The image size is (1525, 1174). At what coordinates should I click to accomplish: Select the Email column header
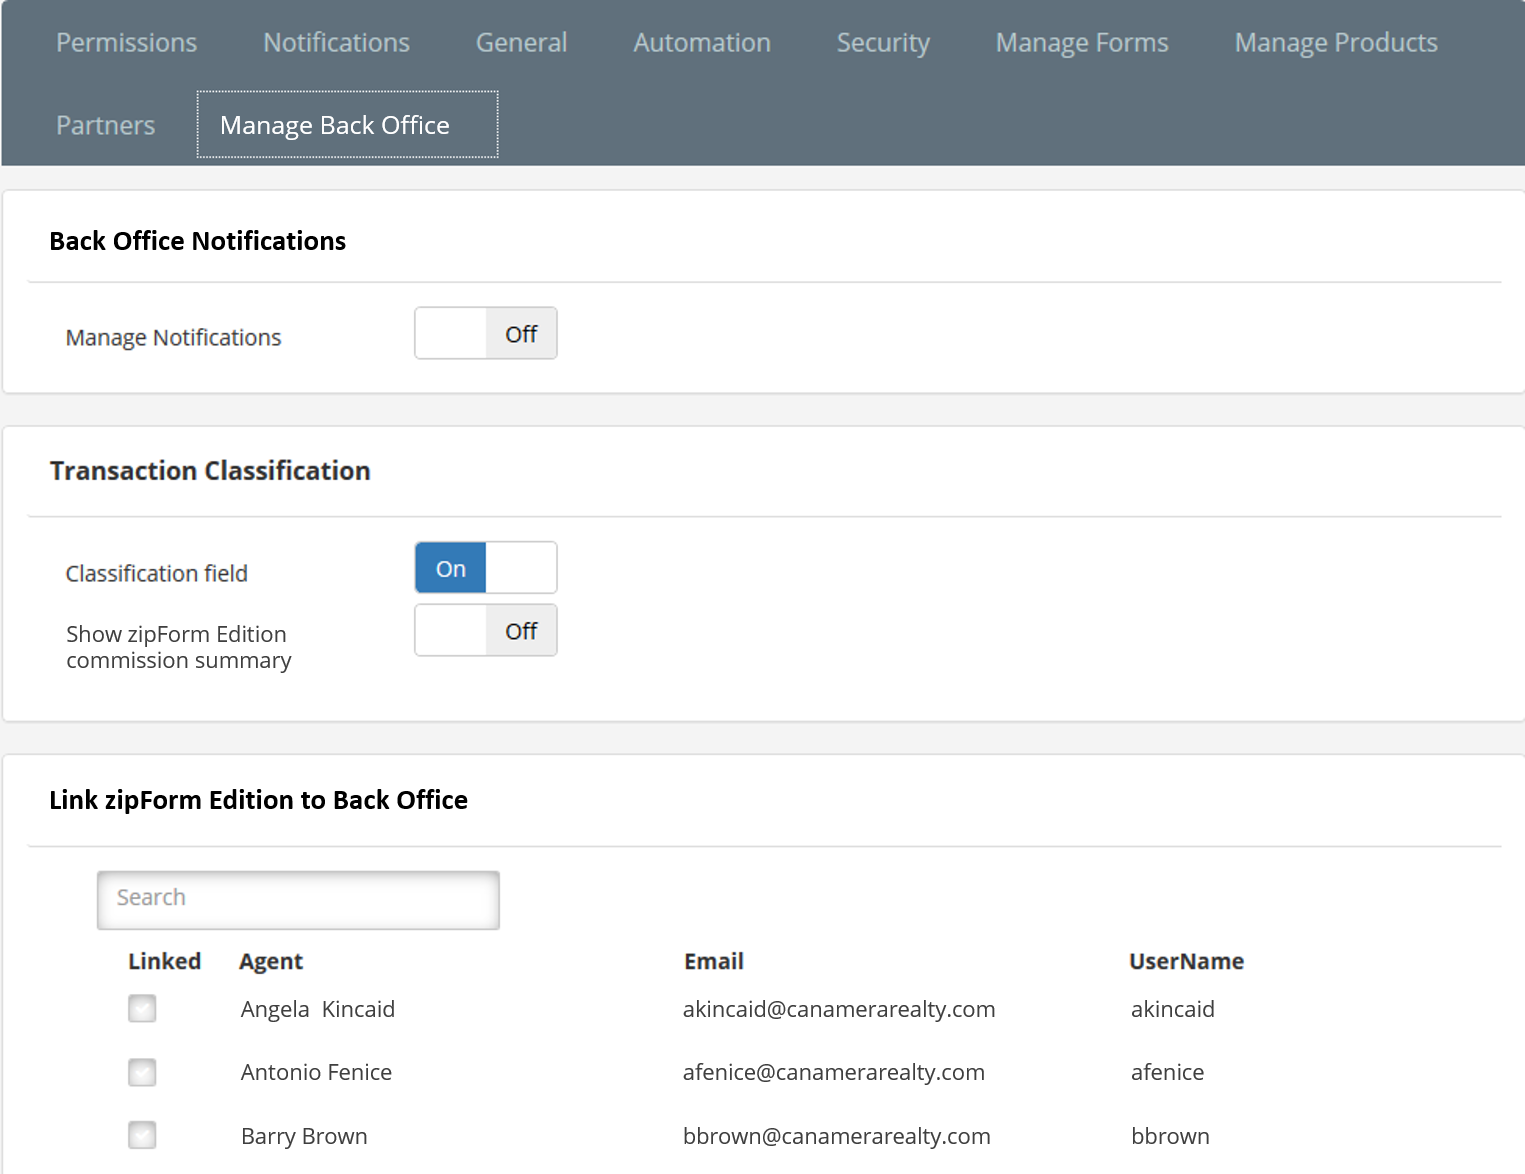click(x=713, y=961)
